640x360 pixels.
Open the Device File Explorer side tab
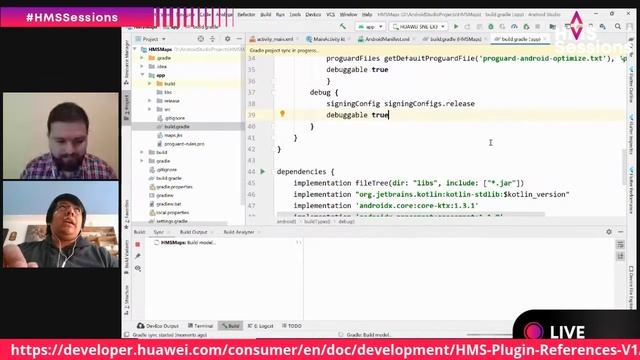[x=631, y=288]
